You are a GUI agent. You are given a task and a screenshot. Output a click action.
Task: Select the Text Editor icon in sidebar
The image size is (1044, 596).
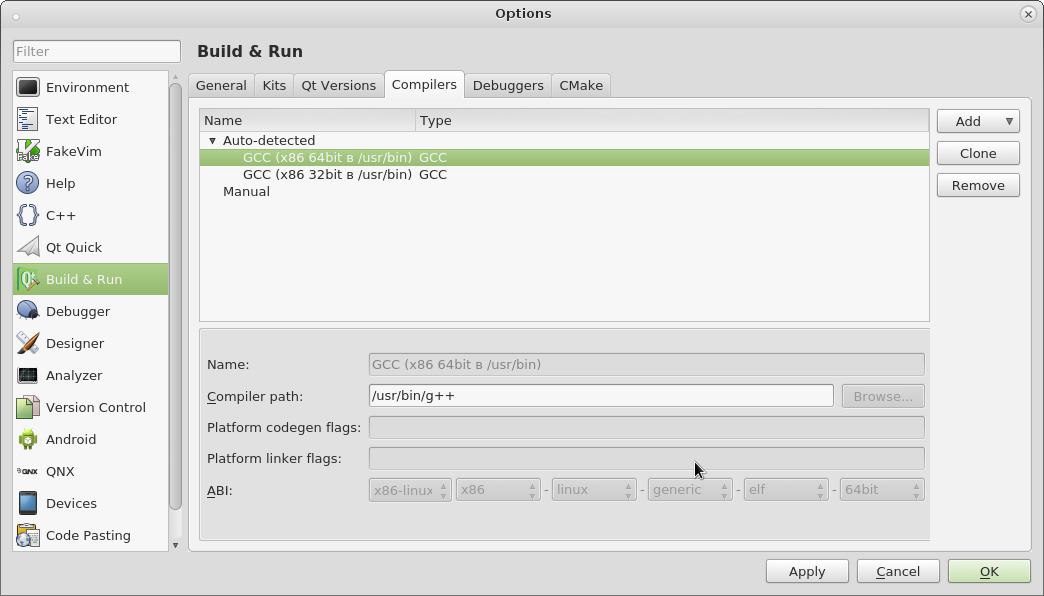pos(28,119)
